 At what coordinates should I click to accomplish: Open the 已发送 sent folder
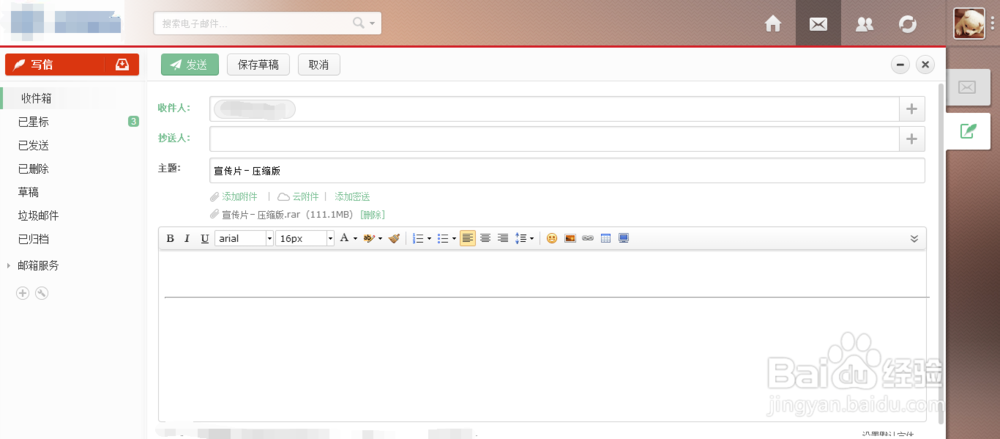pos(33,145)
